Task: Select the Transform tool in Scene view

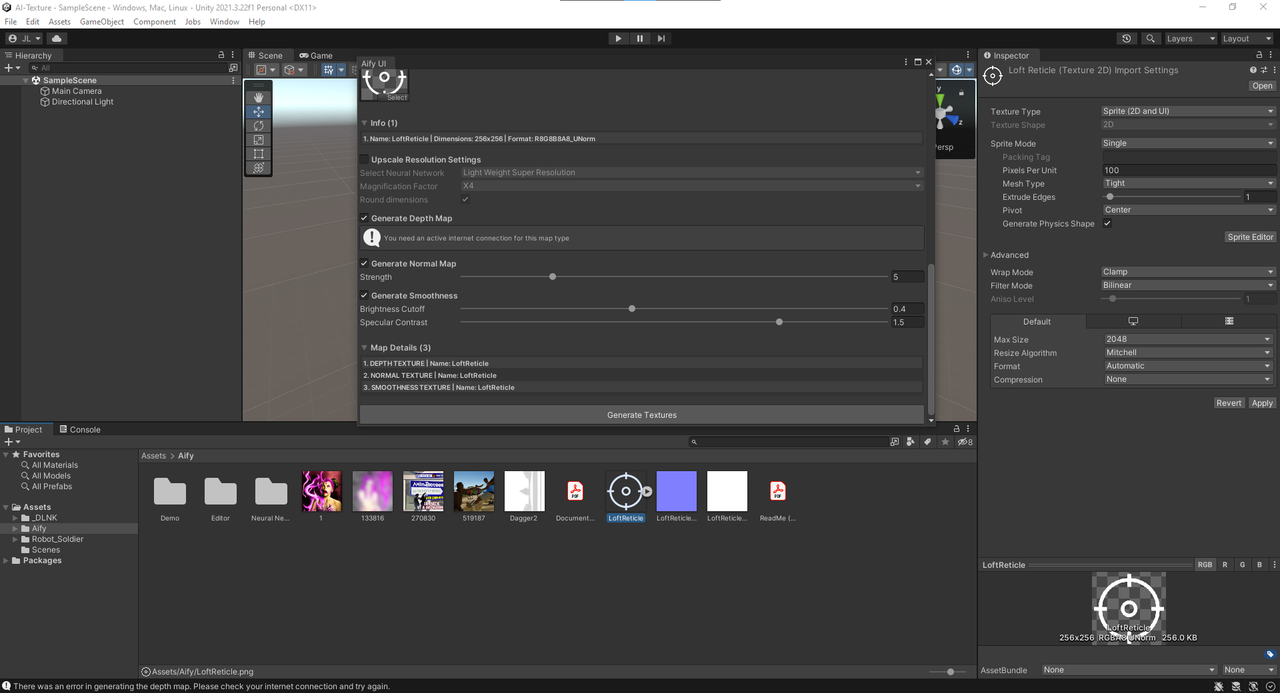Action: (x=258, y=168)
